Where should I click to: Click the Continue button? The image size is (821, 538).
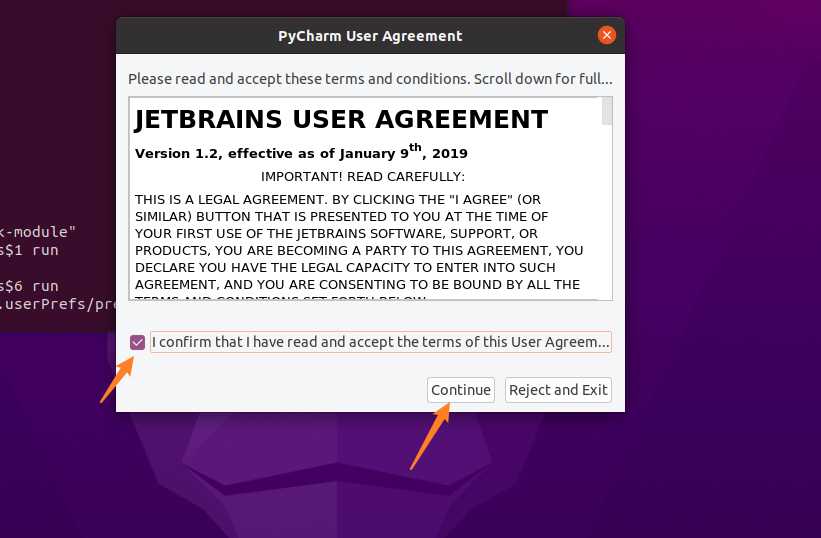click(461, 390)
